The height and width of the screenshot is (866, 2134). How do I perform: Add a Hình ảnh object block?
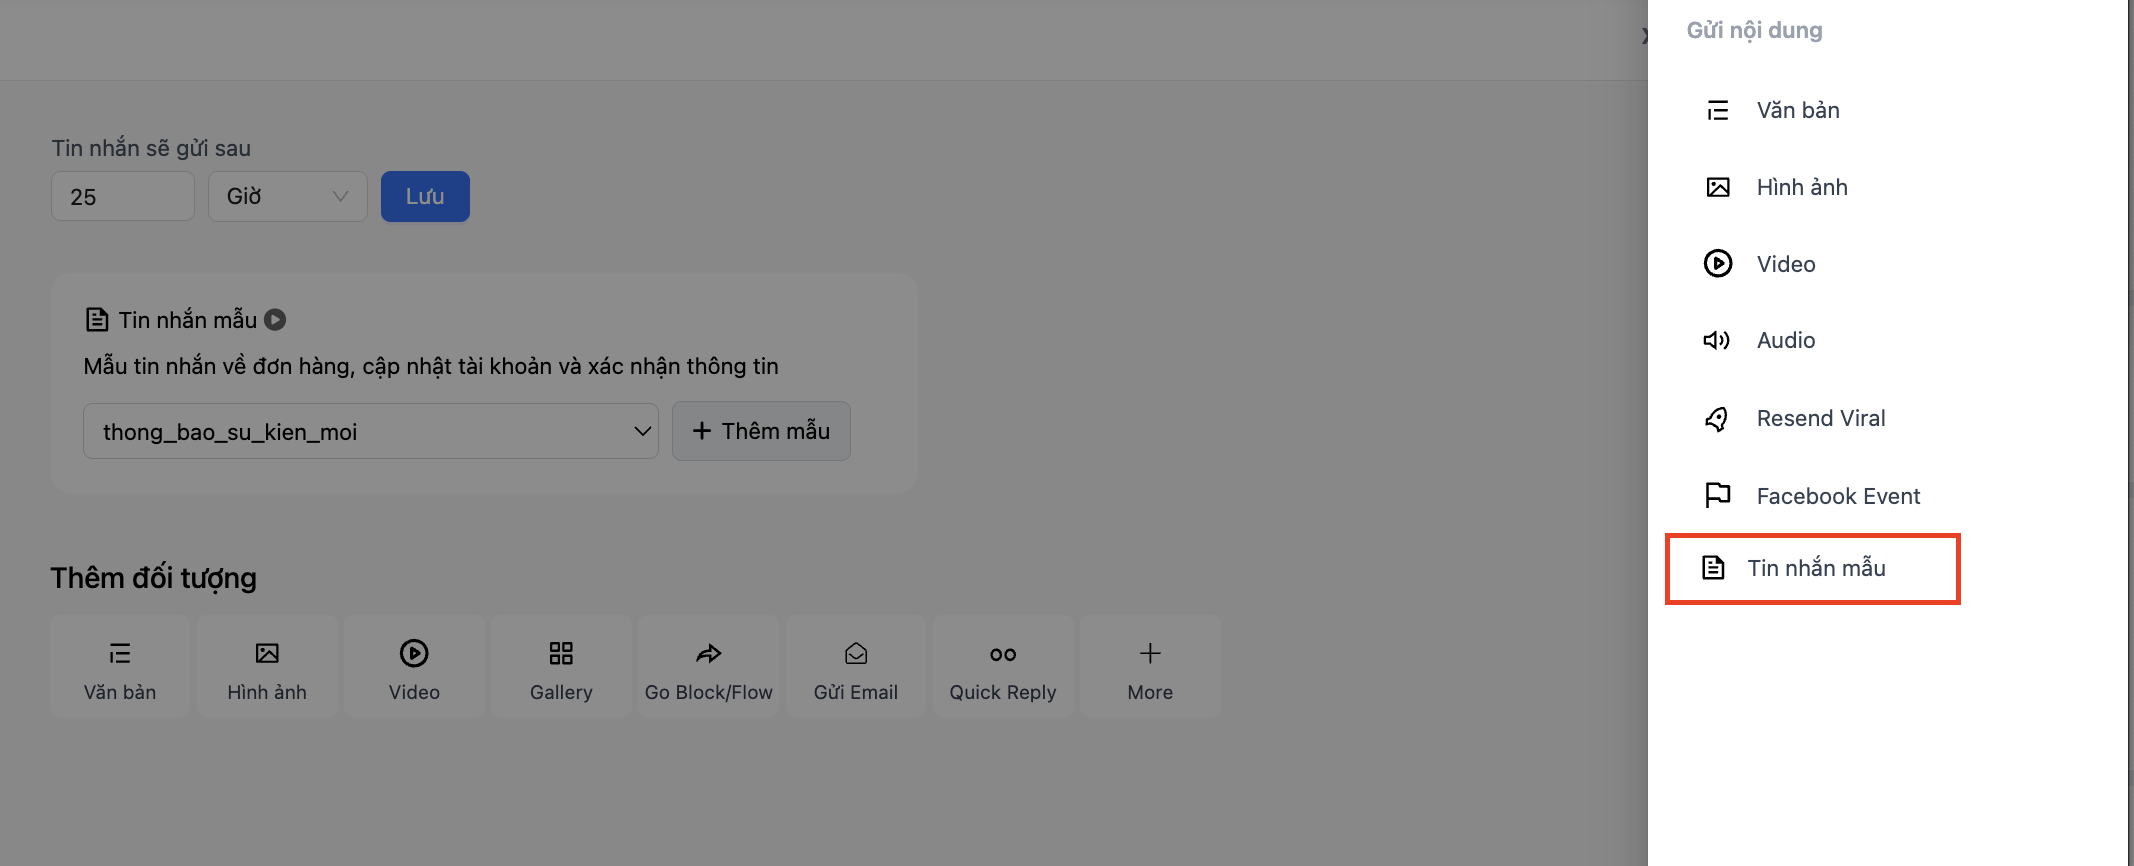[267, 667]
